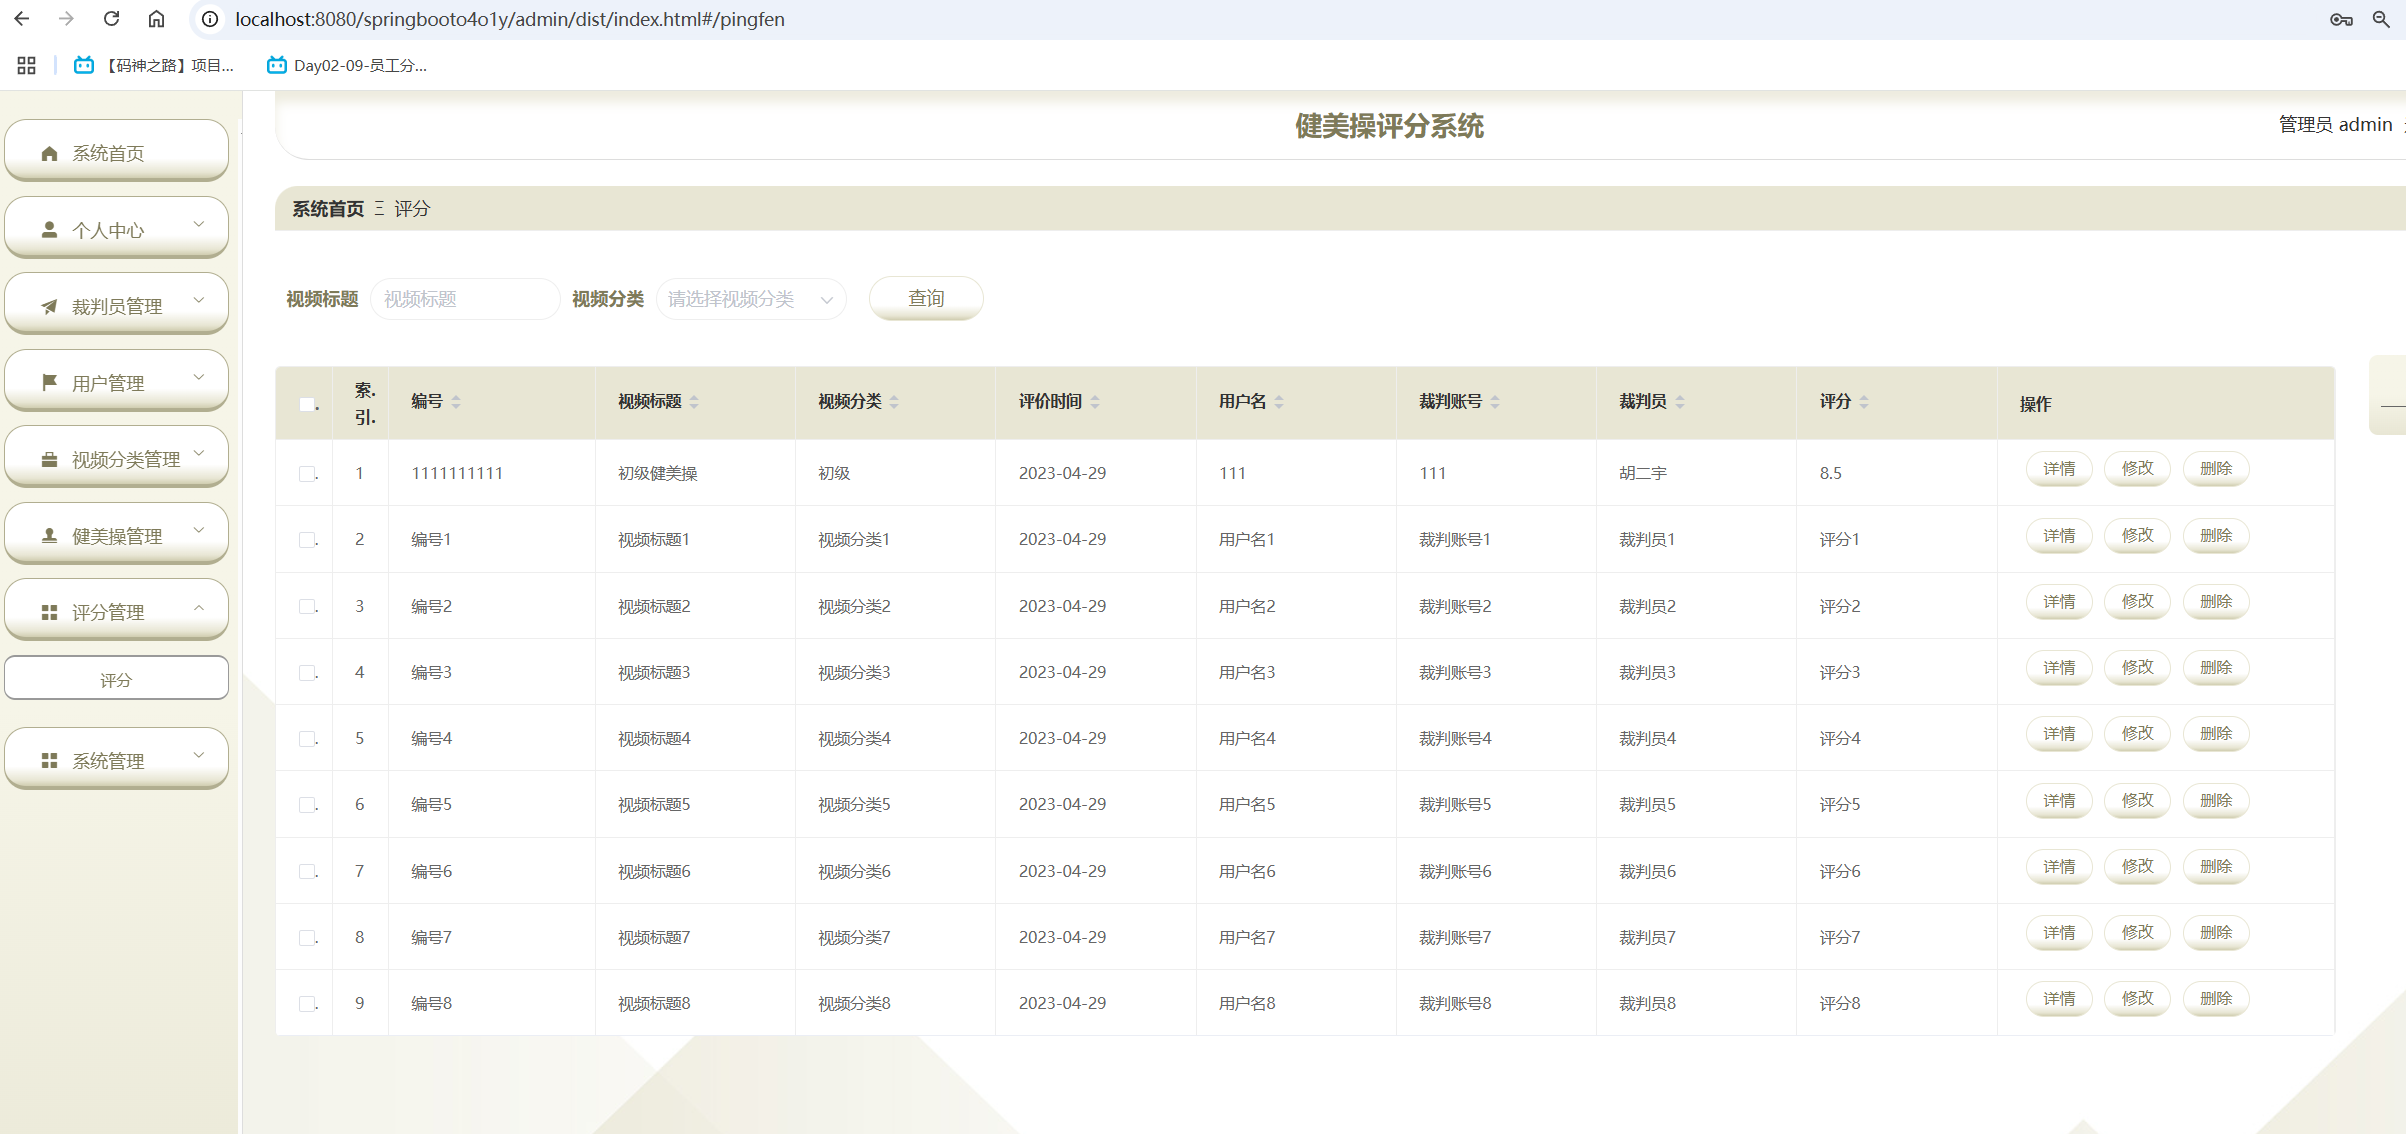
Task: Sort by 编号 column arrows
Action: coord(456,402)
